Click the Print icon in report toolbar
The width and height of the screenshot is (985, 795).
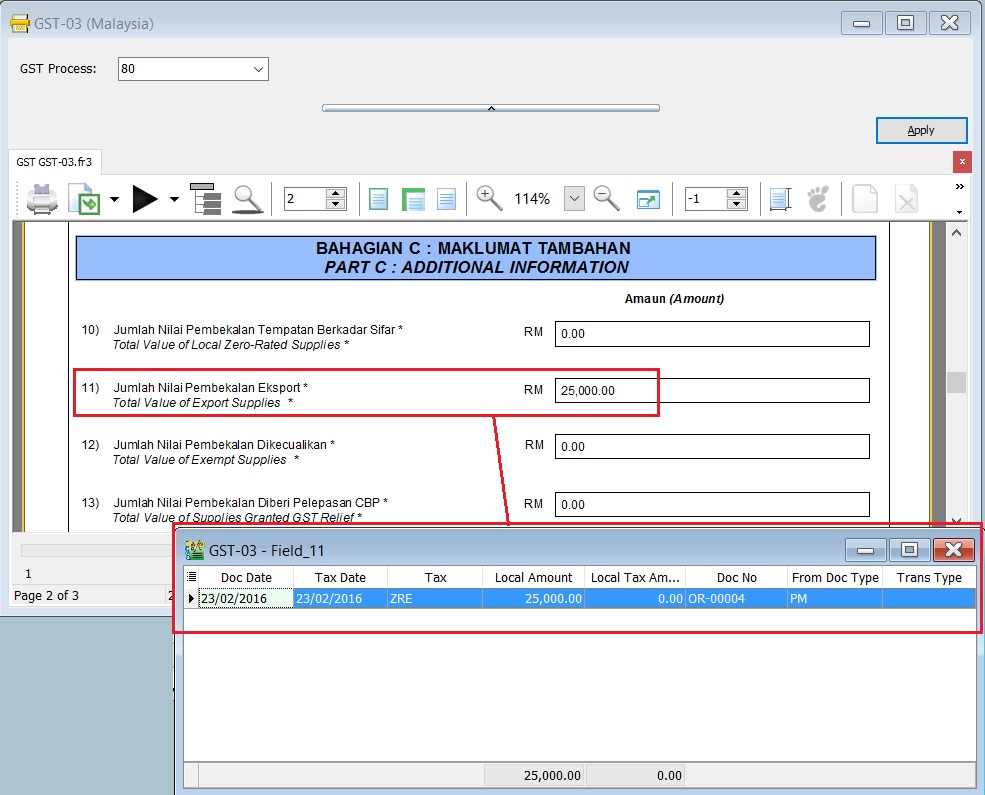pos(42,199)
